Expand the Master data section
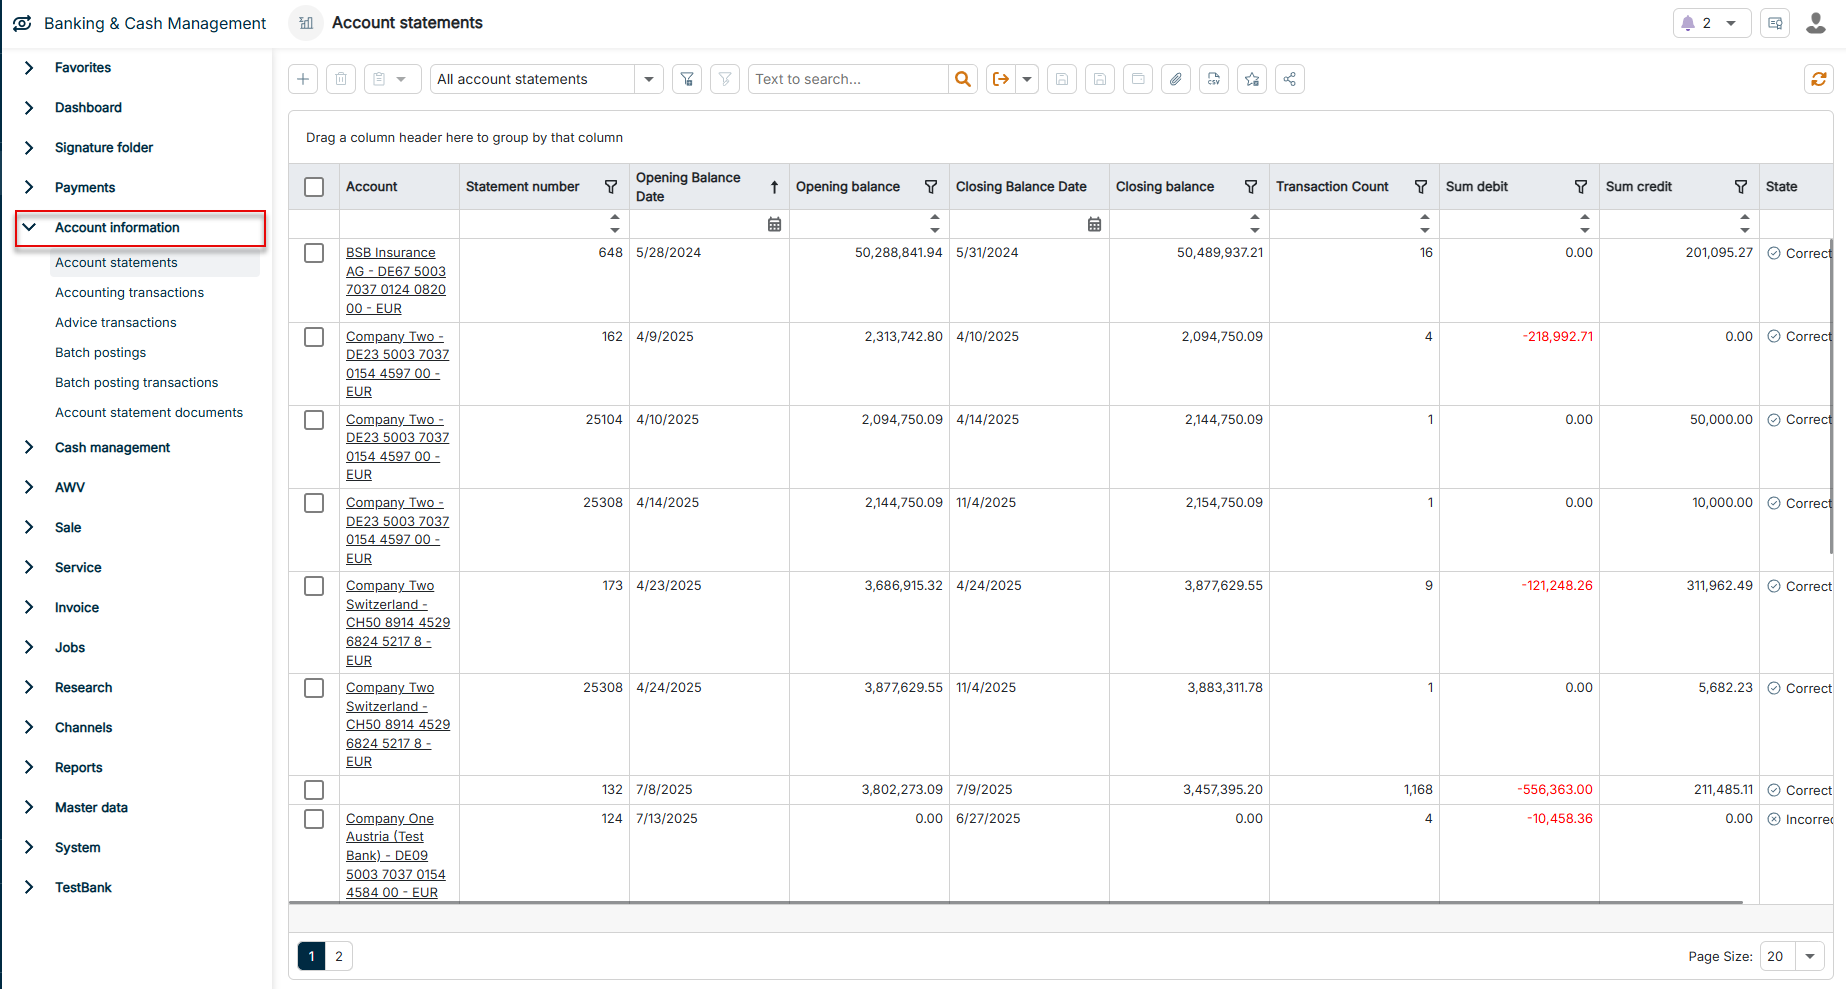1846x989 pixels. [x=29, y=808]
